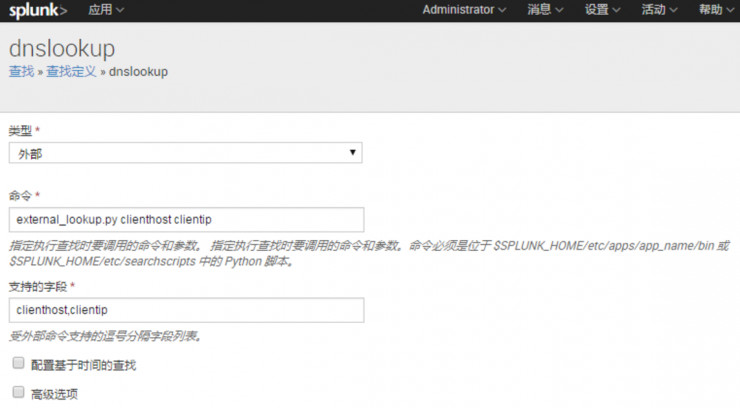
Task: Open the 应用 dropdown menu
Action: click(x=106, y=10)
